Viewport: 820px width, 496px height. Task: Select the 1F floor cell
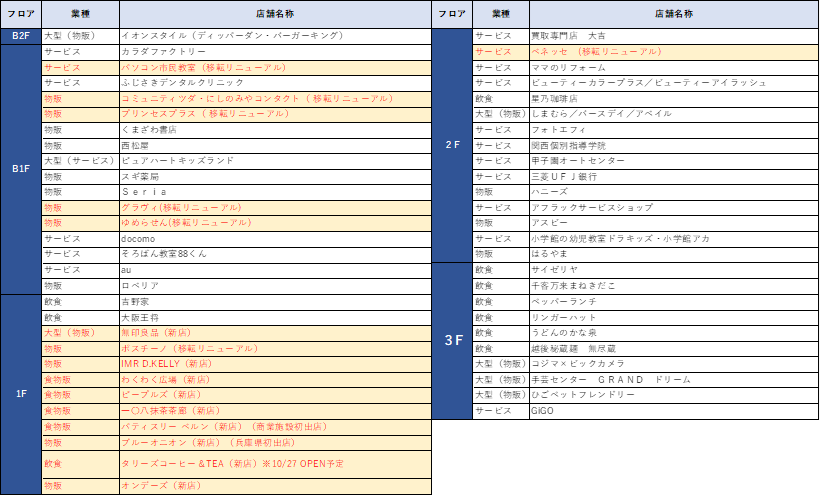[21, 393]
